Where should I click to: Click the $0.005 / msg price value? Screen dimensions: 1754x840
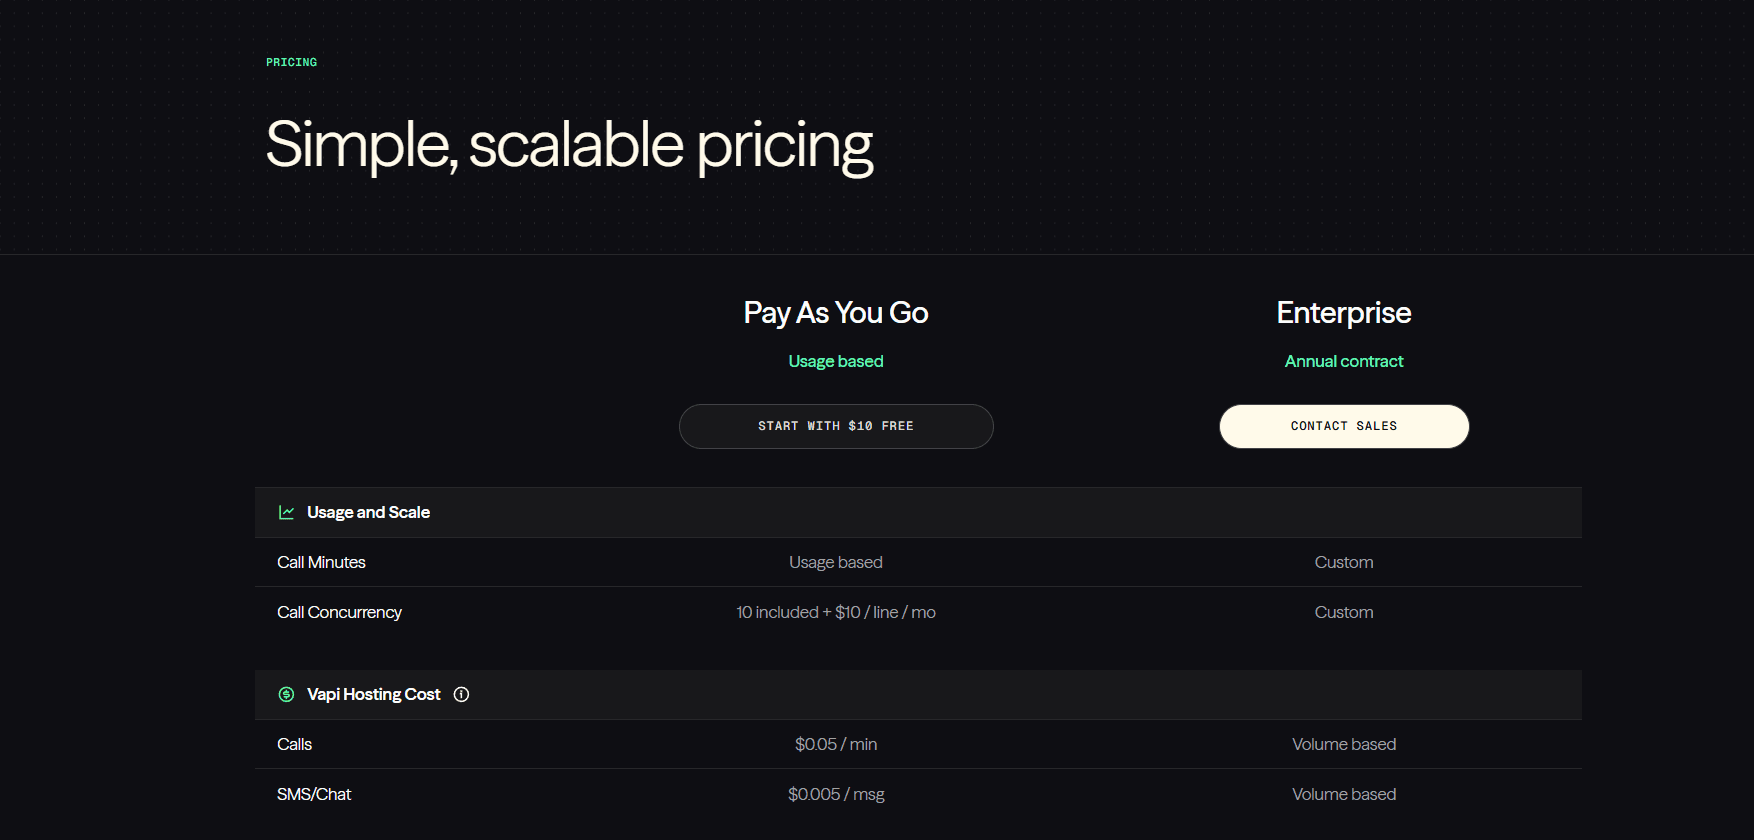[836, 794]
